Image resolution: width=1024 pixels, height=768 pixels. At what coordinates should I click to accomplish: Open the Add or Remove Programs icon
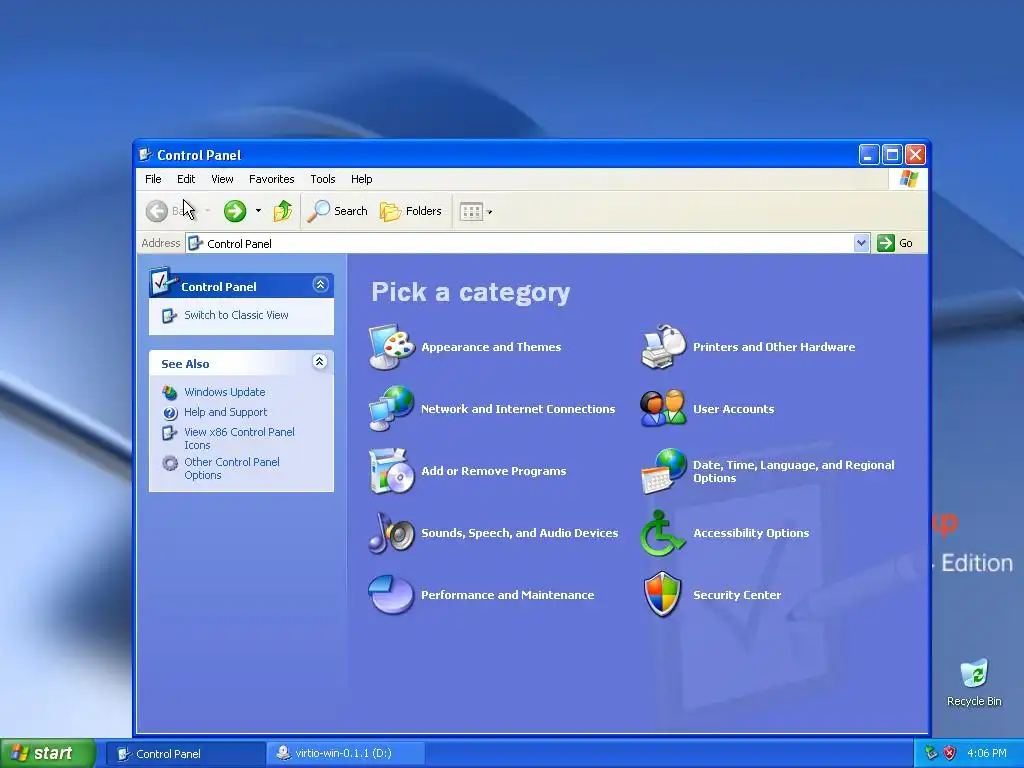(391, 471)
